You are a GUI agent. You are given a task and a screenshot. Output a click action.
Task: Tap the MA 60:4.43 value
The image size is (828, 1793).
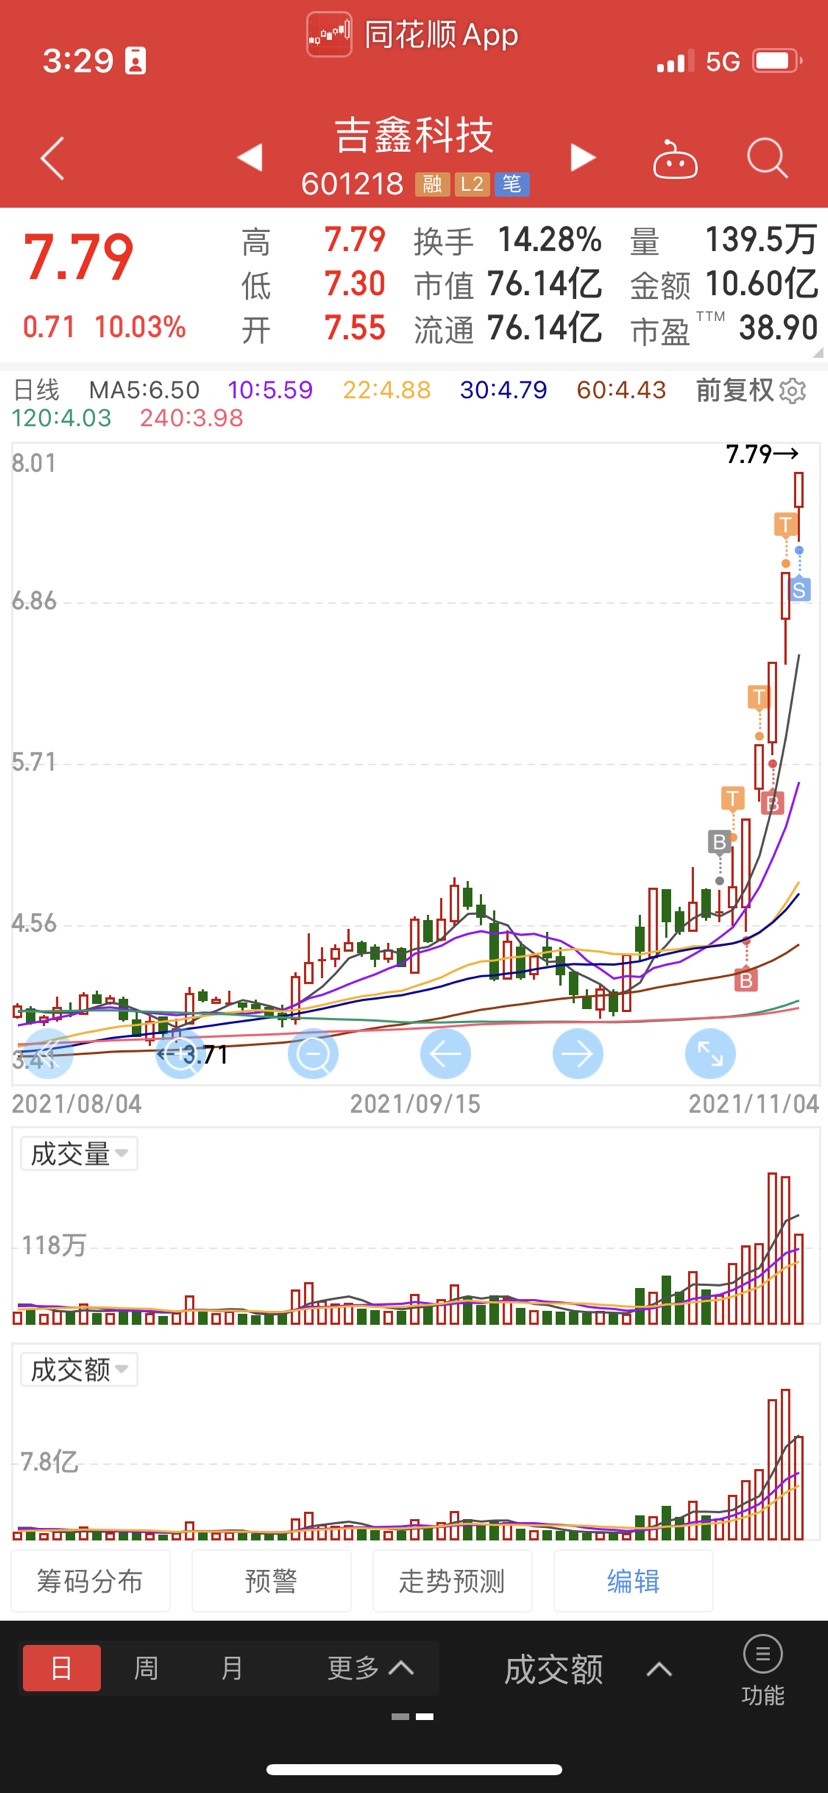621,390
